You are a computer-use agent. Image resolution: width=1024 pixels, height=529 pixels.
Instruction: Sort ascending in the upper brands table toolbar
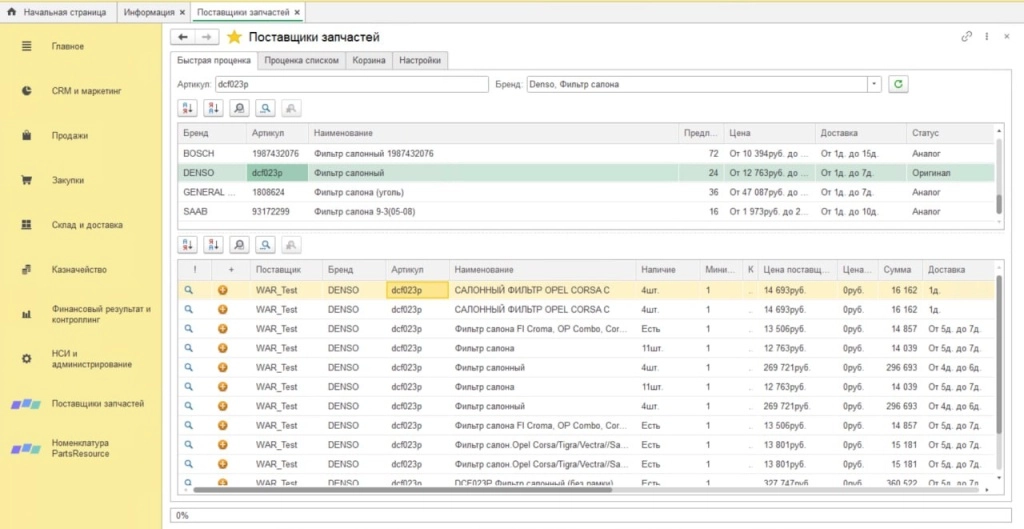[x=187, y=108]
